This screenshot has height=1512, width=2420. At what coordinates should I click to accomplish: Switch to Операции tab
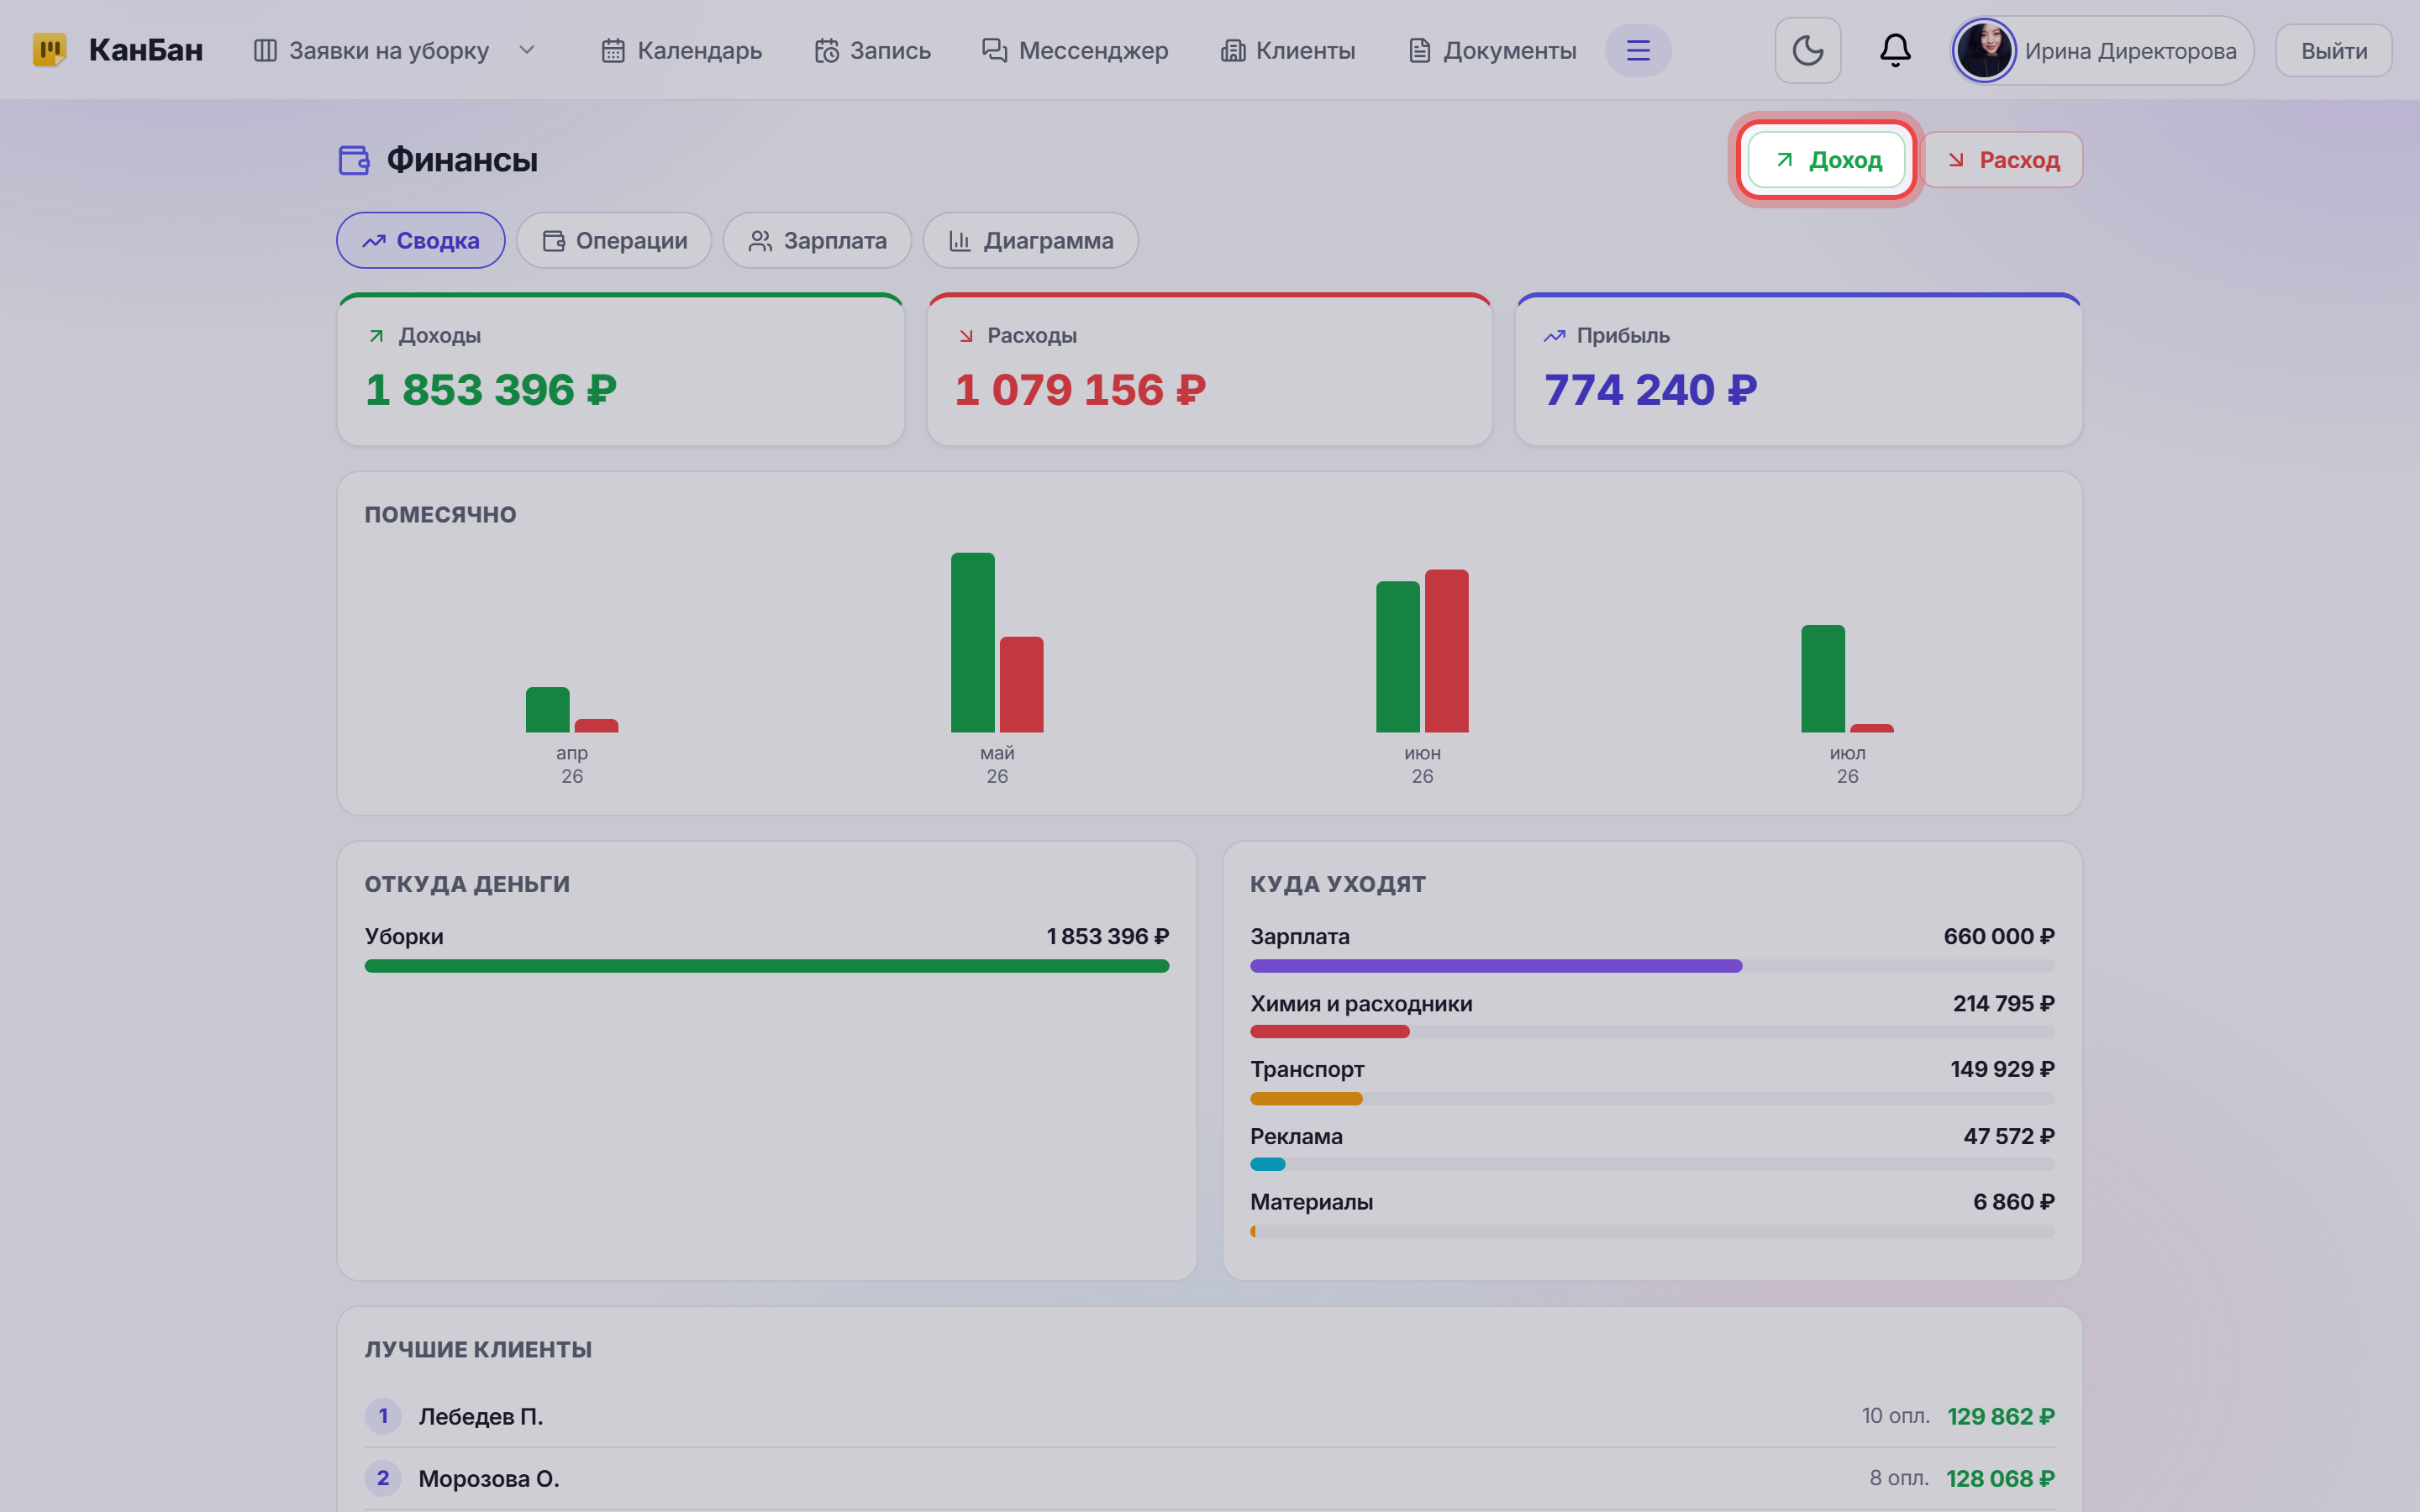(x=614, y=240)
